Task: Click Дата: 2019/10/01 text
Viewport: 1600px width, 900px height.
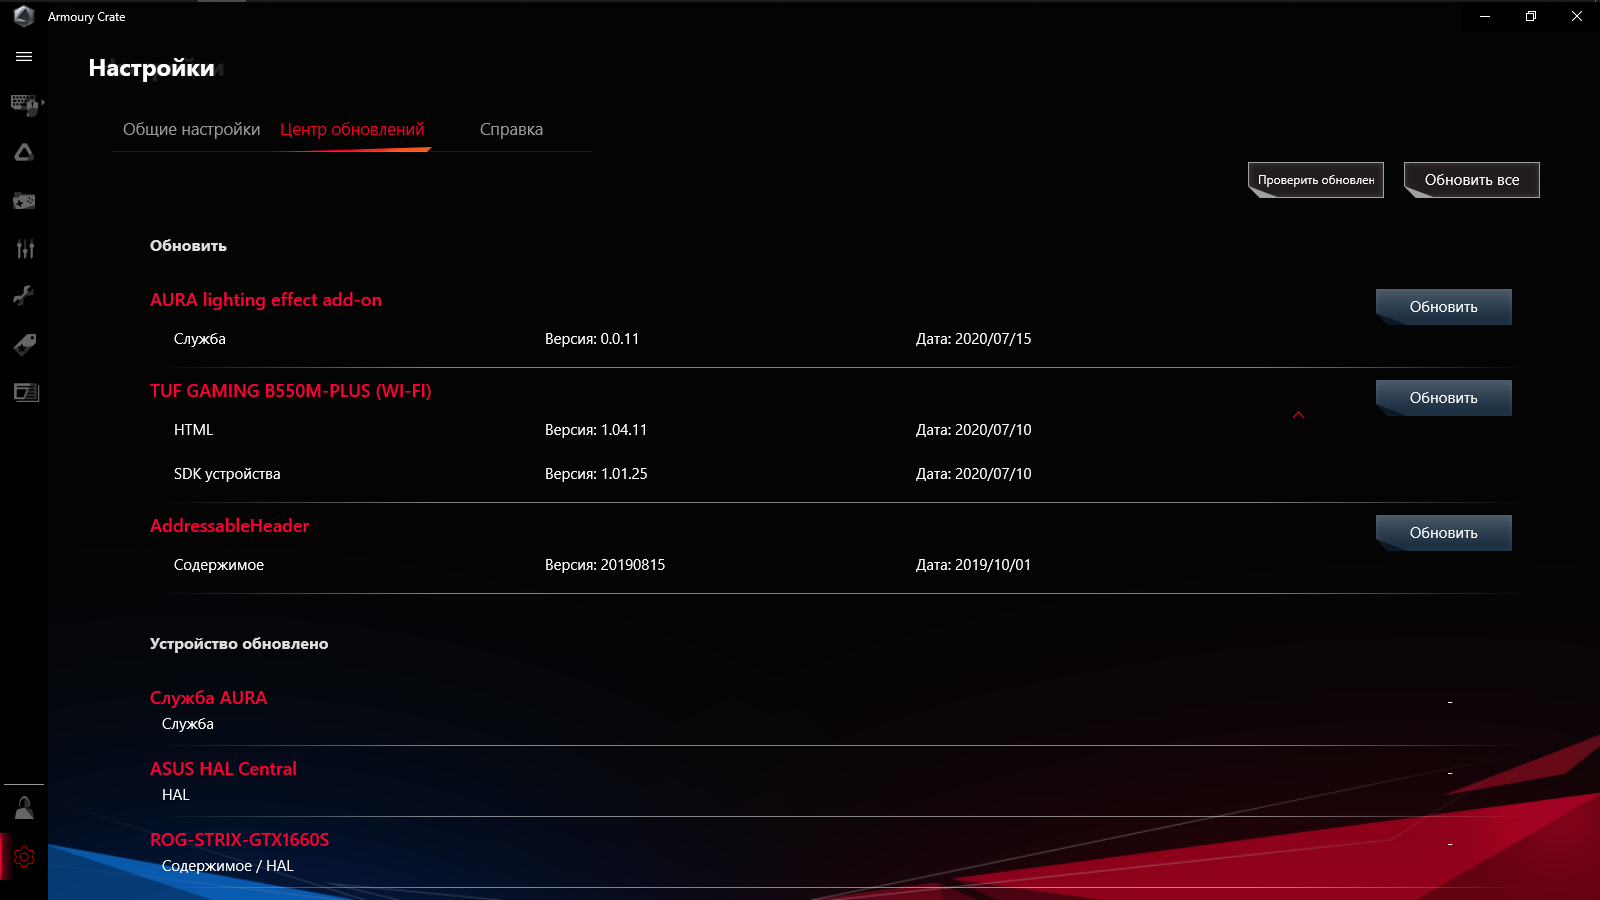Action: click(974, 565)
